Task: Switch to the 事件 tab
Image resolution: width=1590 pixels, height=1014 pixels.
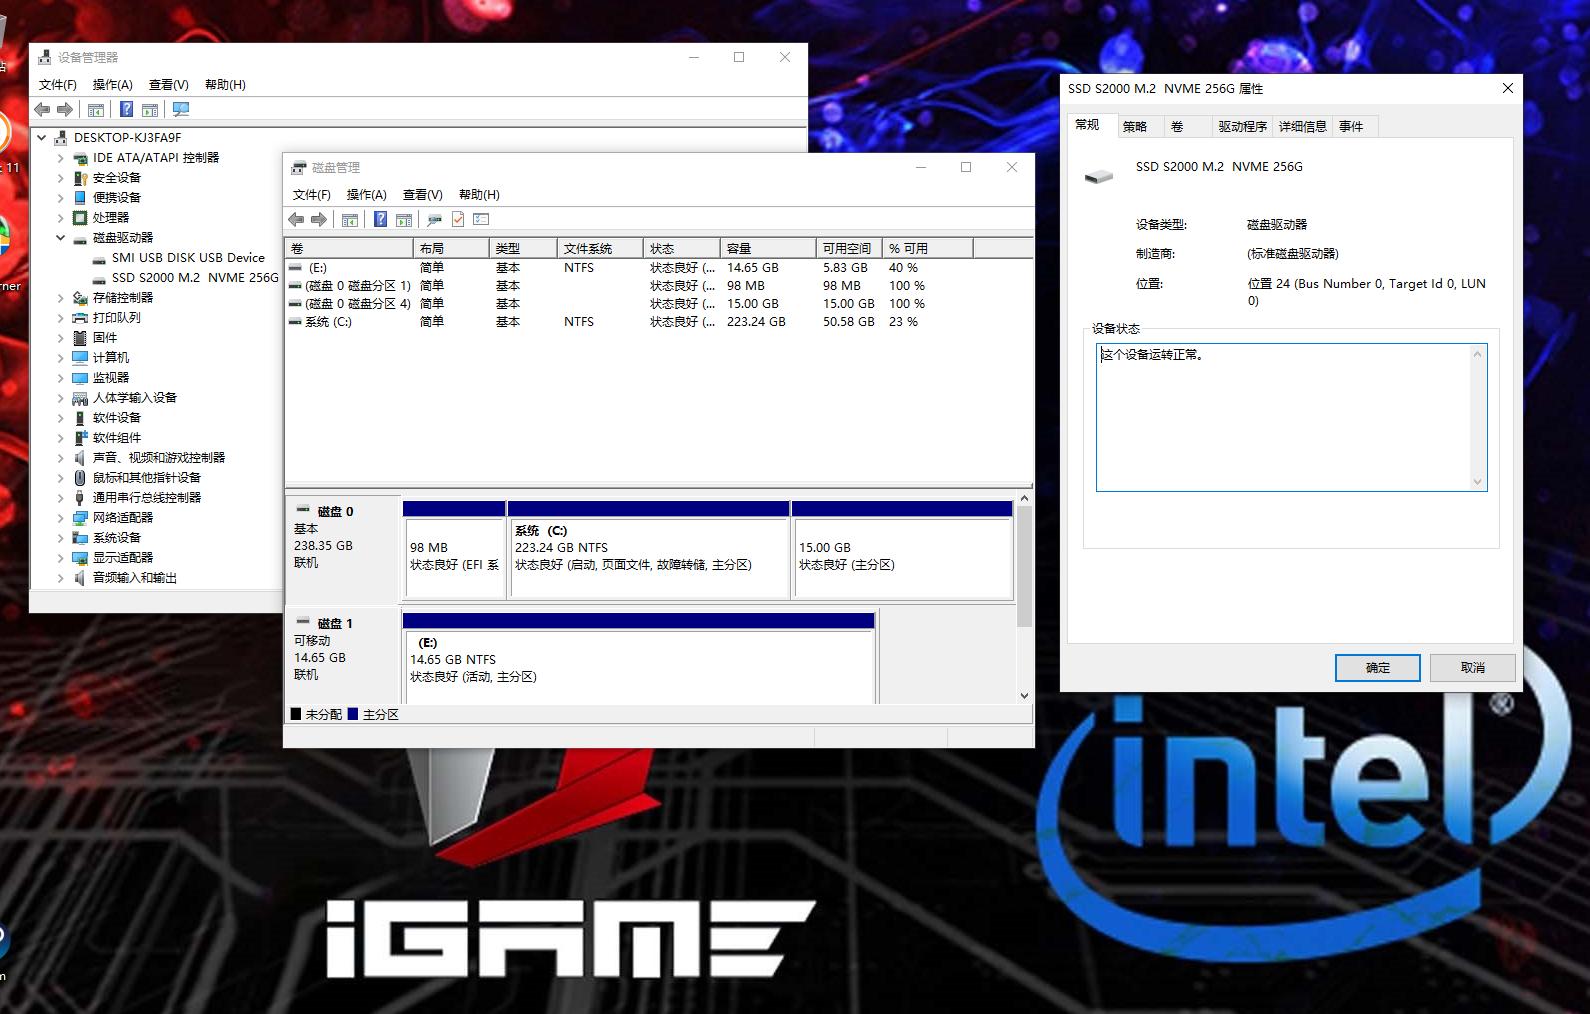Action: pyautogui.click(x=1351, y=126)
